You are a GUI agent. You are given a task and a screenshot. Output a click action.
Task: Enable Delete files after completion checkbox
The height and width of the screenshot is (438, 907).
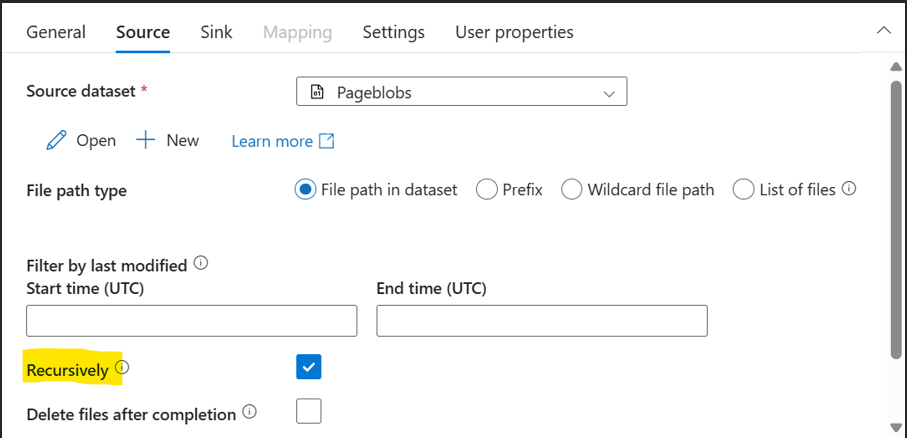[x=309, y=411]
